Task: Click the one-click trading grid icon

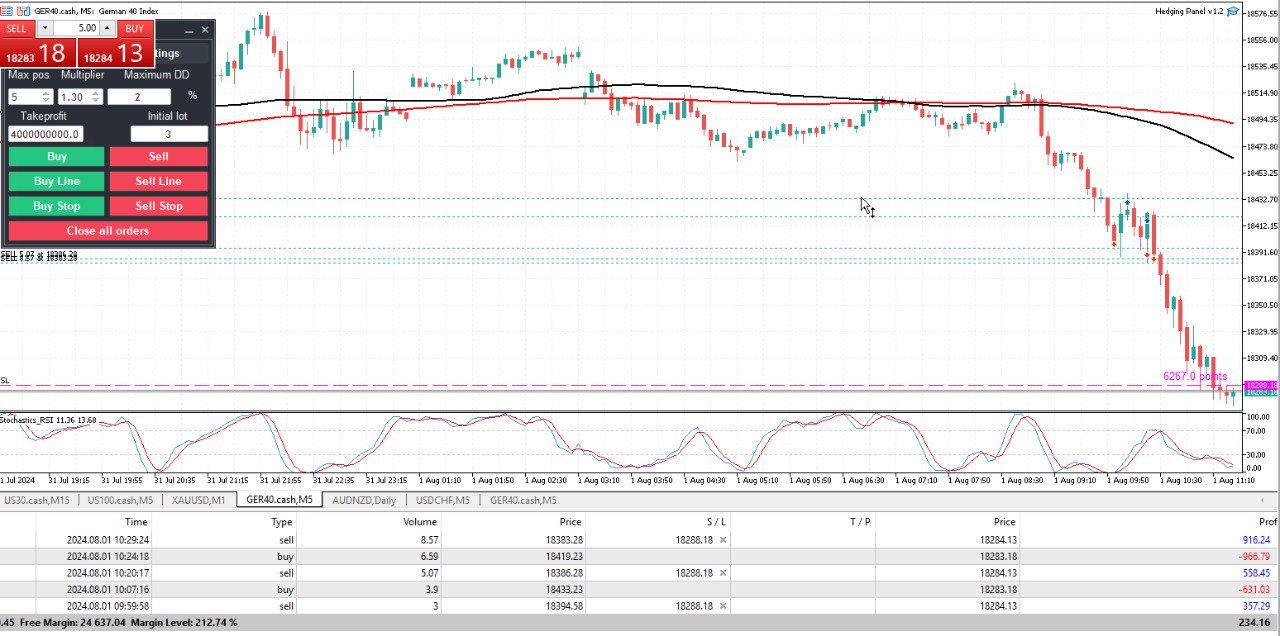Action: click(x=8, y=11)
